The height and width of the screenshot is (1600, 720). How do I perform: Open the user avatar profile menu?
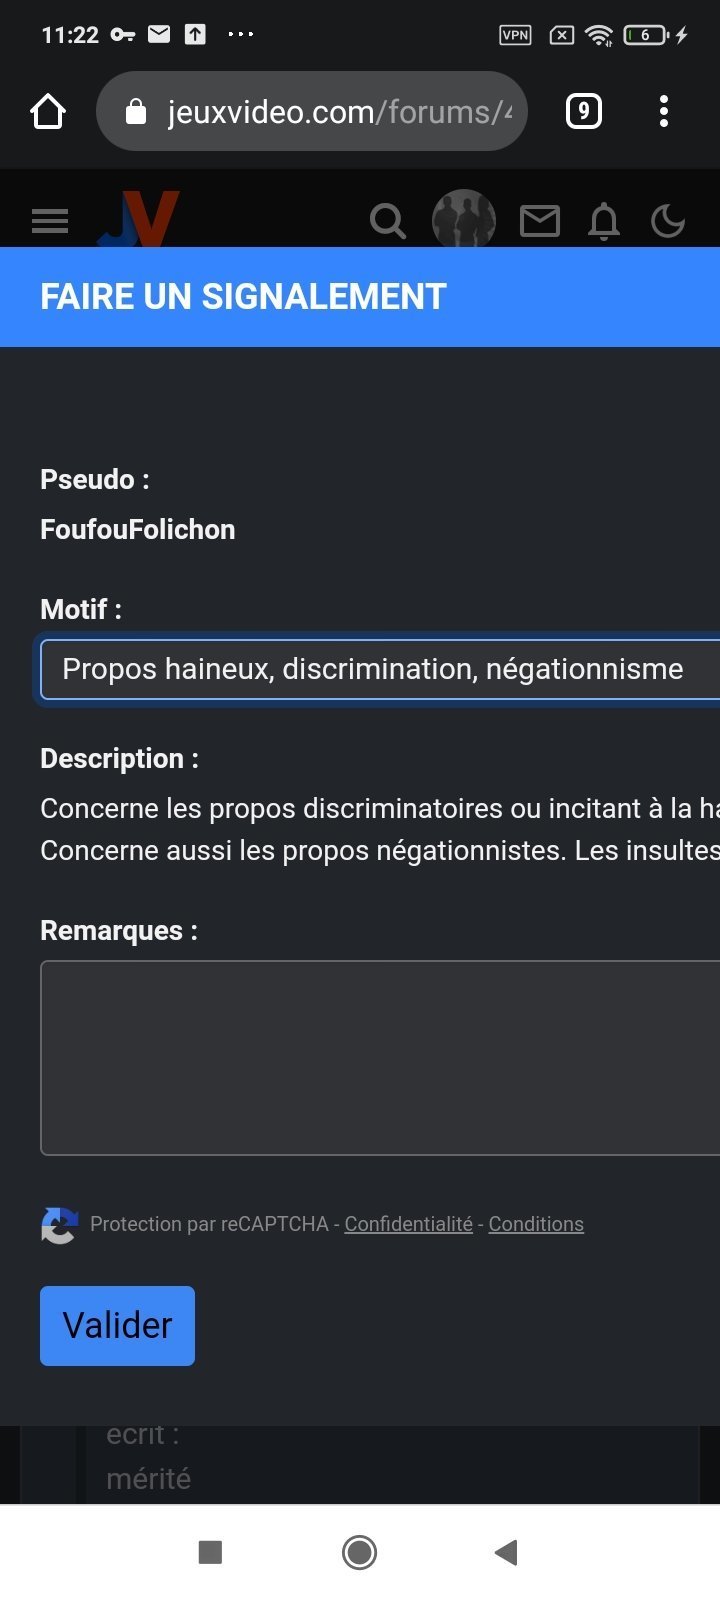464,219
